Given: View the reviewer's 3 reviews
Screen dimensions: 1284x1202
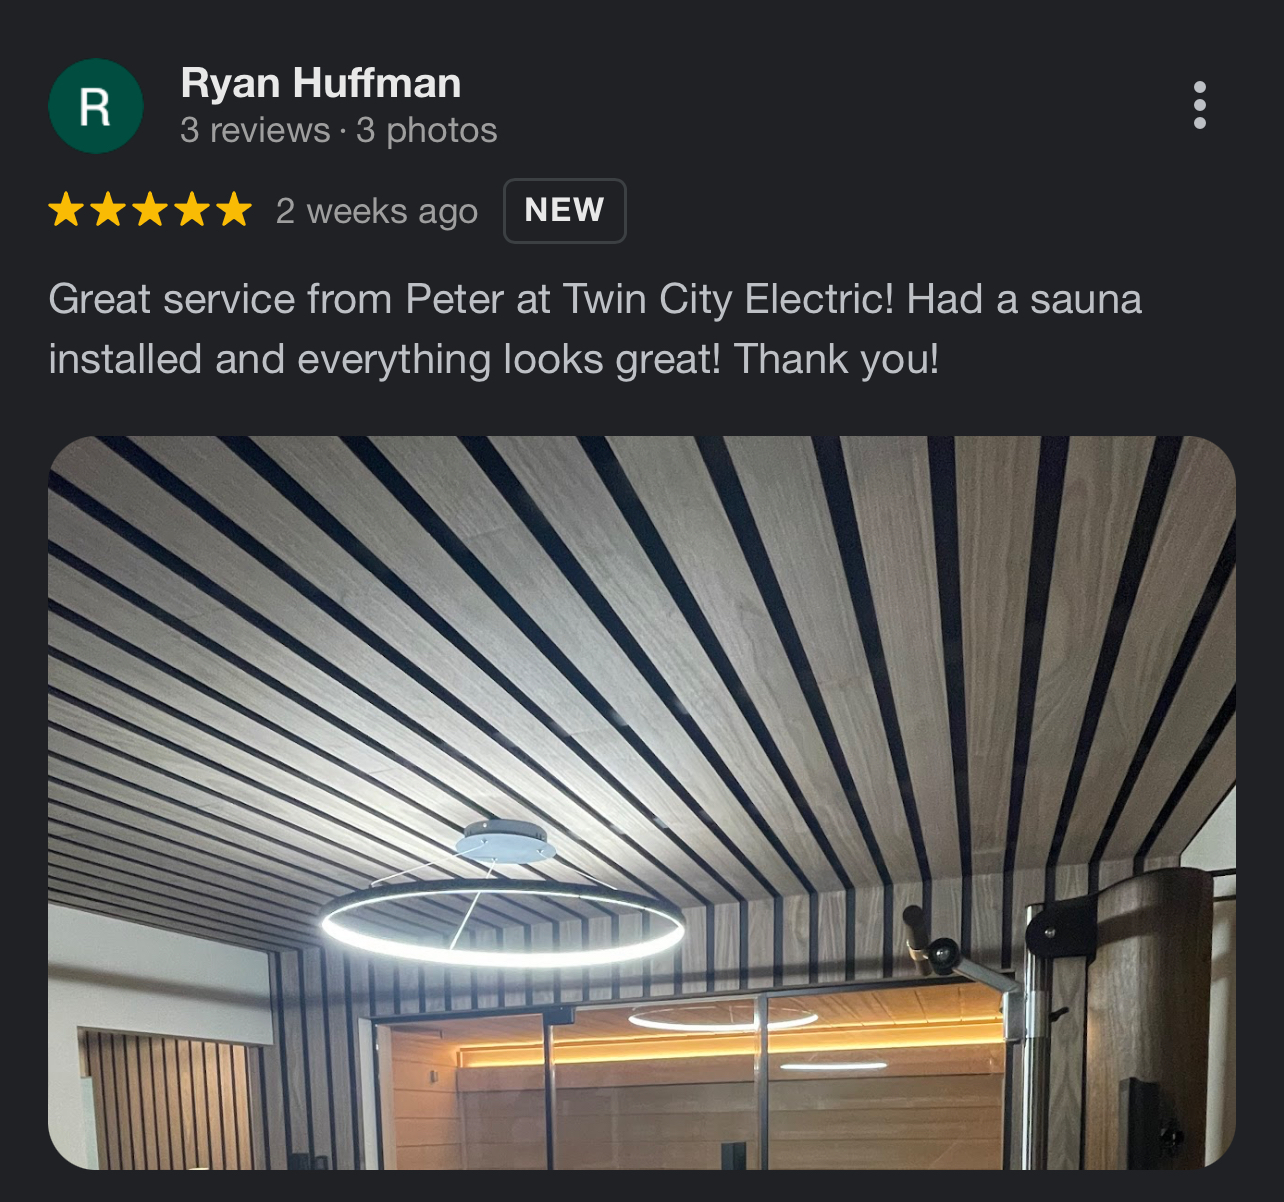Looking at the screenshot, I should click(x=255, y=130).
